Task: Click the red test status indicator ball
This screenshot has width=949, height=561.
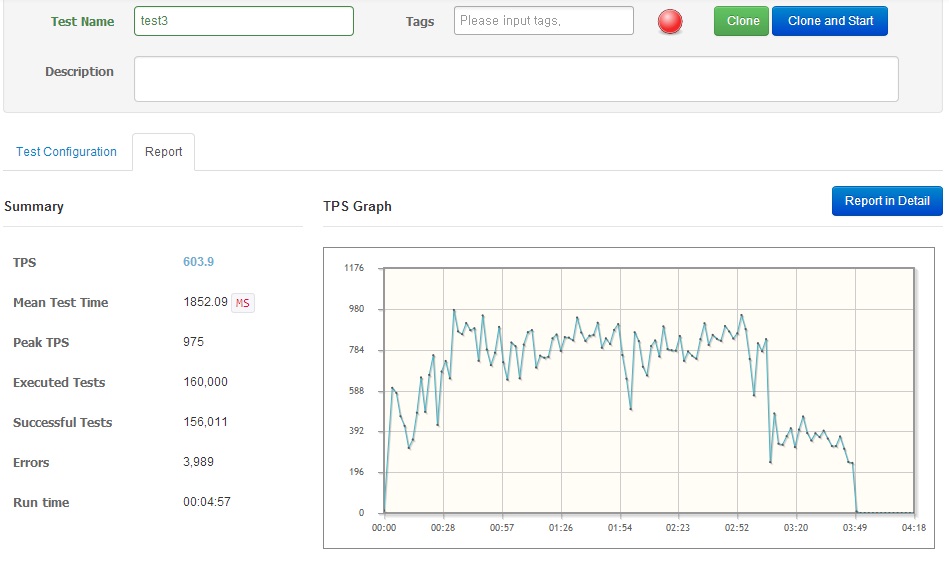Action: pyautogui.click(x=671, y=22)
